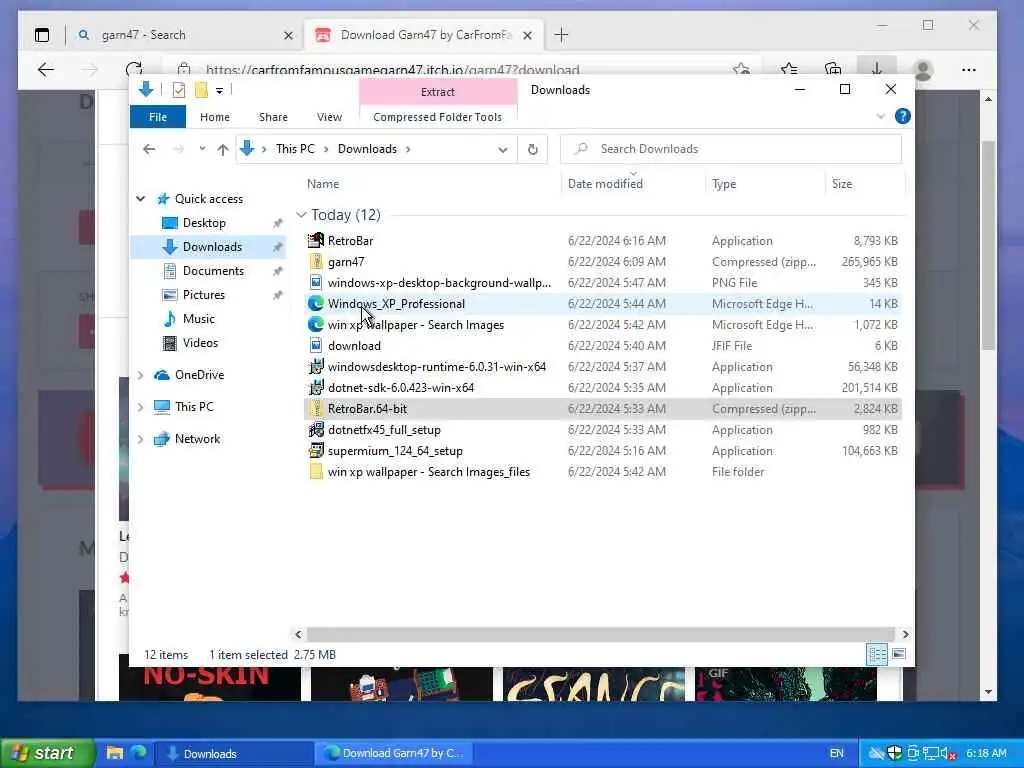Open recent locations dropdown arrow

[202, 149]
